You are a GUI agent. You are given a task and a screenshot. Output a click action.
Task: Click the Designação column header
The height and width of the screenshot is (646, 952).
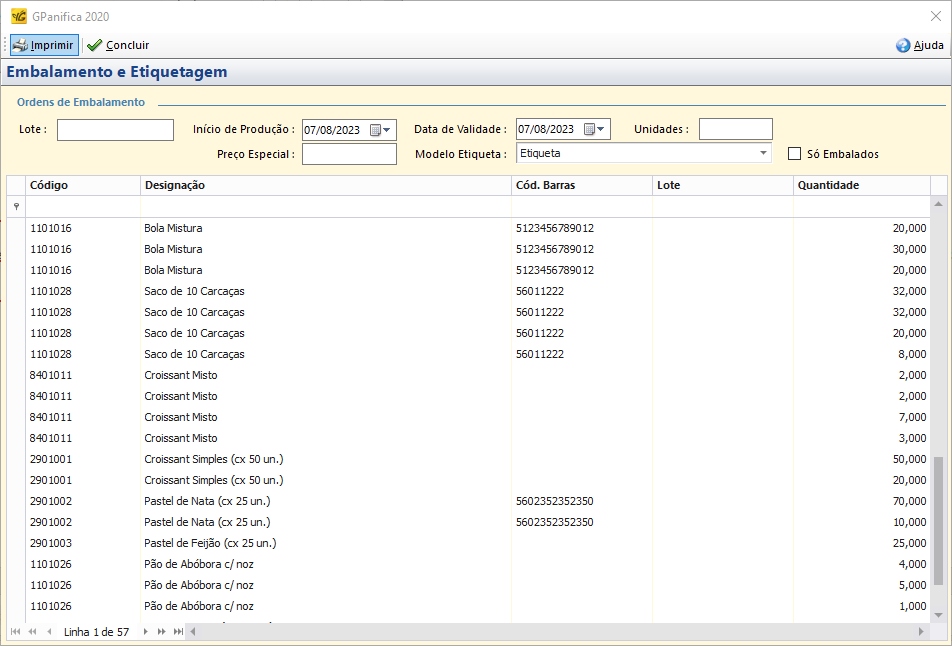[325, 185]
